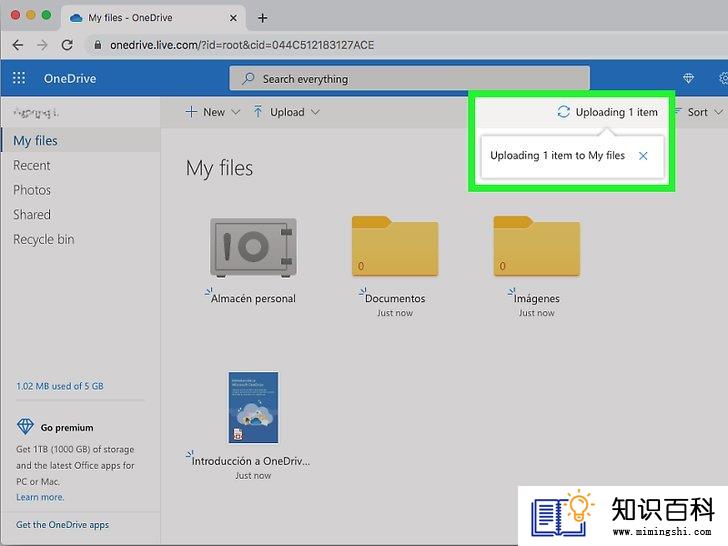Image resolution: width=728 pixels, height=546 pixels.
Task: Open Recycle bin in sidebar
Action: point(44,240)
